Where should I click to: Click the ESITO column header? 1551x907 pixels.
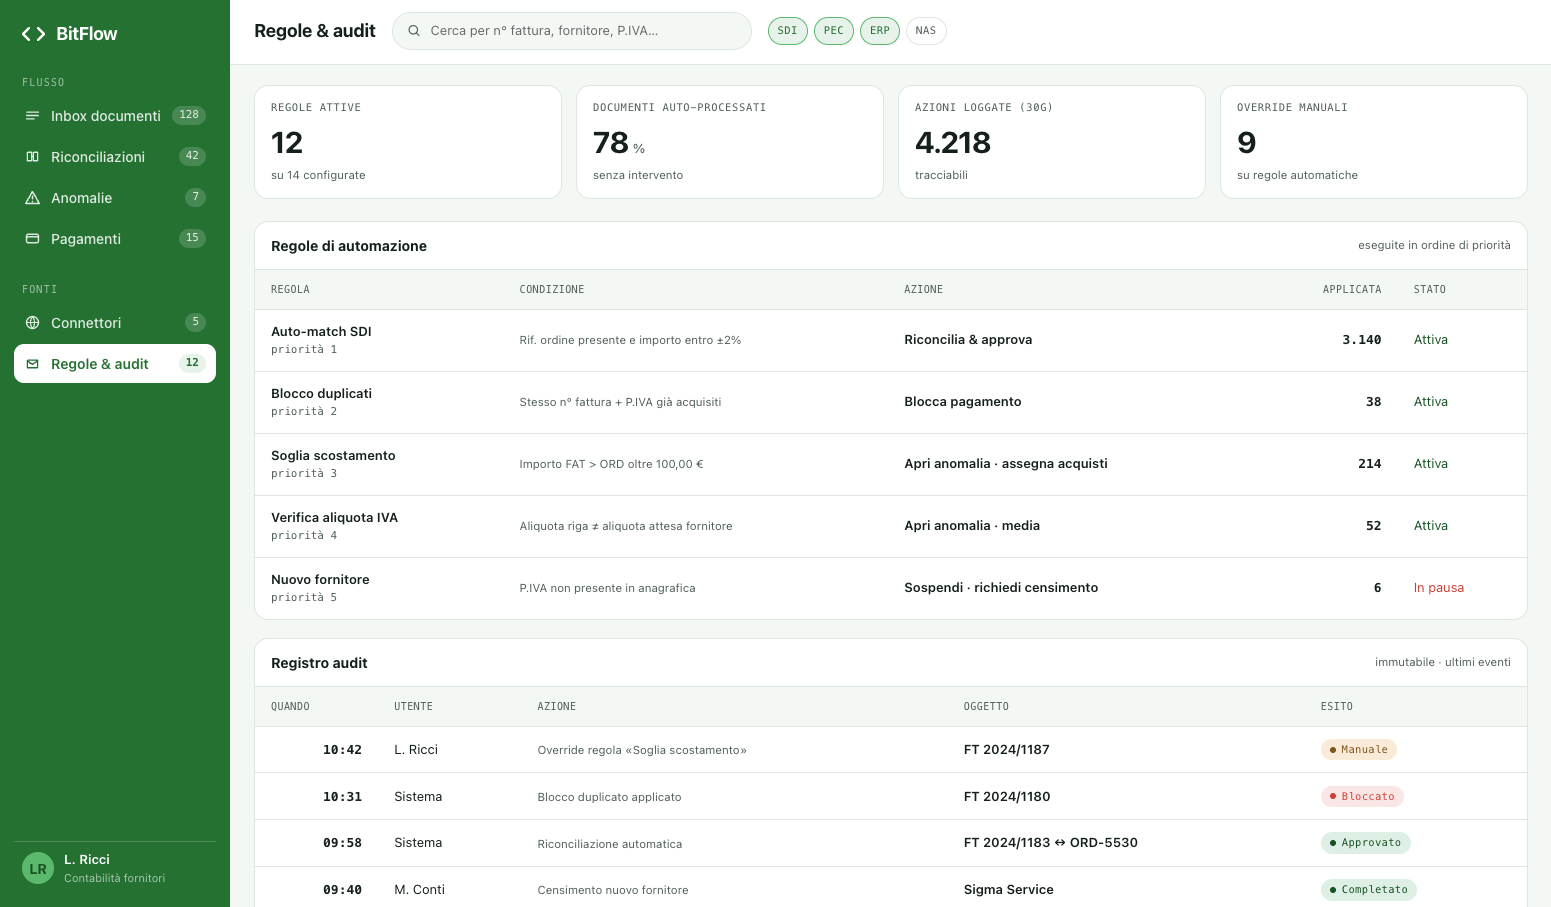(1337, 707)
